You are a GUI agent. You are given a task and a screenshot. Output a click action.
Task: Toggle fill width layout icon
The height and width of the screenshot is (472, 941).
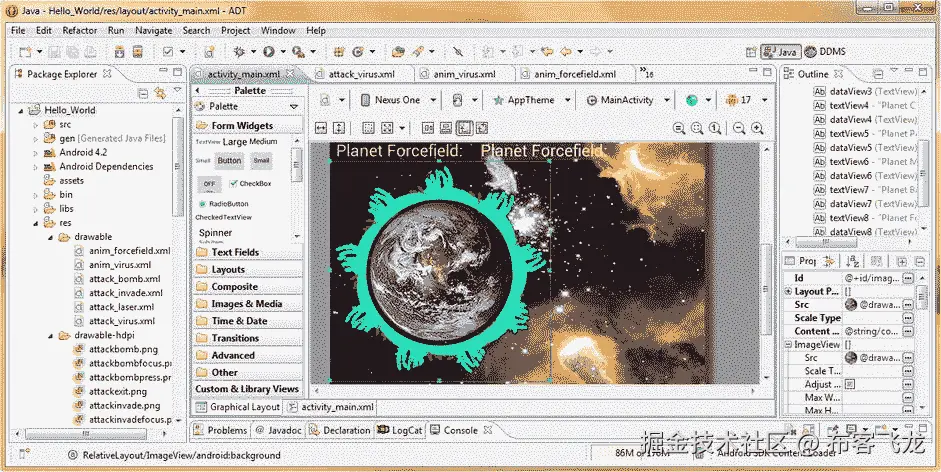click(321, 128)
